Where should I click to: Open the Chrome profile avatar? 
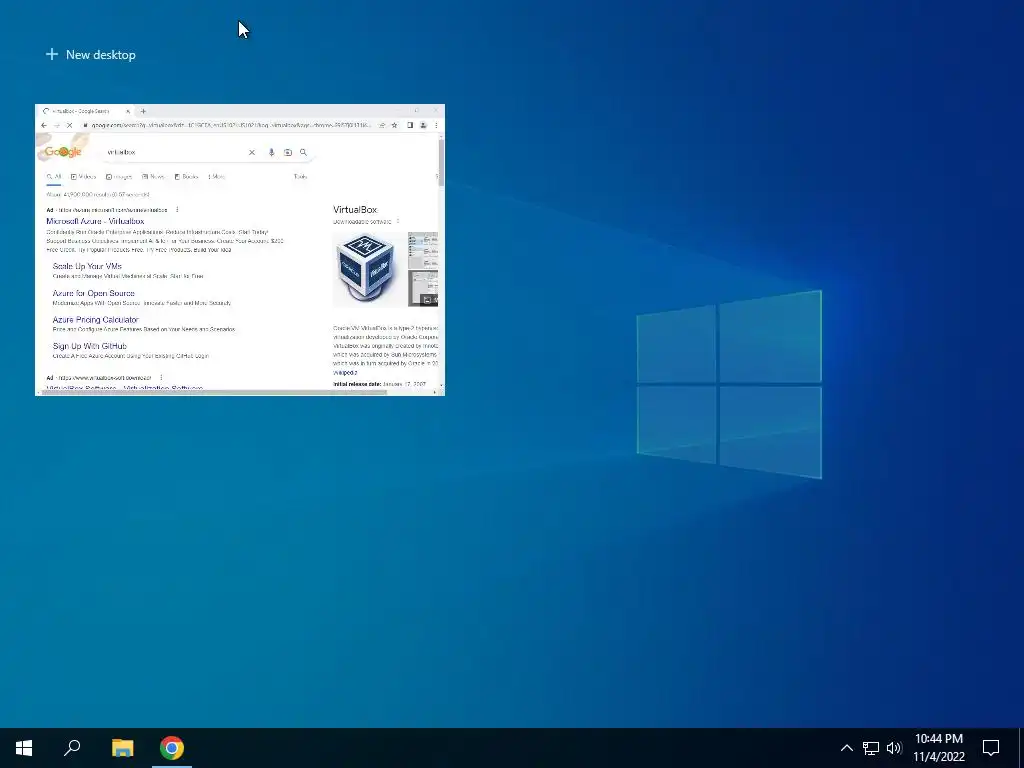coord(423,125)
